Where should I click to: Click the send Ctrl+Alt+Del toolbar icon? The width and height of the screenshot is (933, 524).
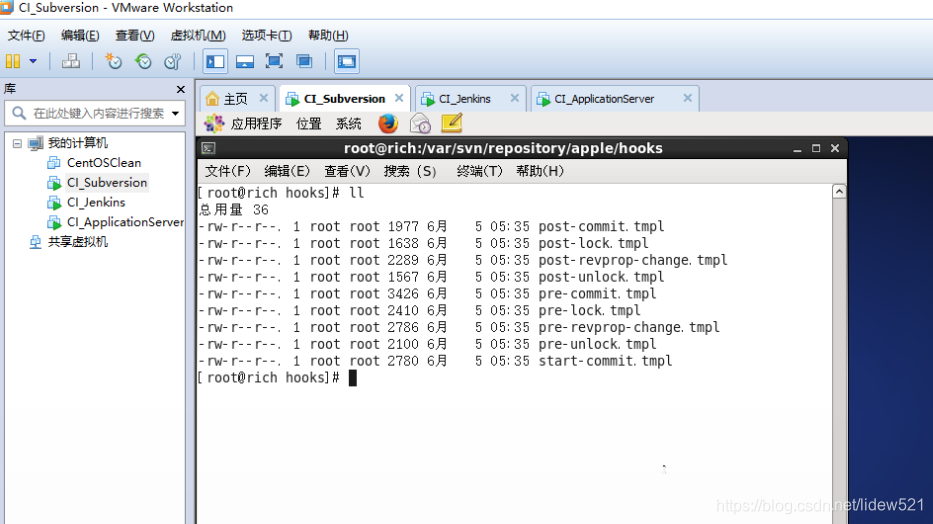(71, 61)
